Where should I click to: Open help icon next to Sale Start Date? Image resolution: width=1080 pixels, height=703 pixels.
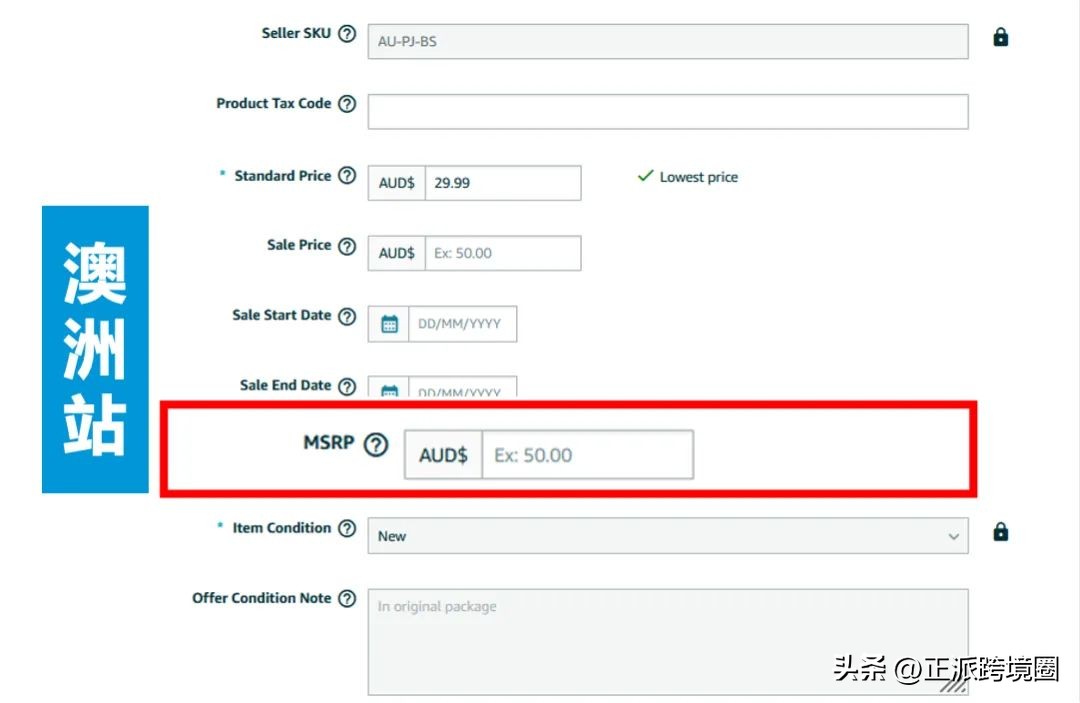(x=347, y=316)
